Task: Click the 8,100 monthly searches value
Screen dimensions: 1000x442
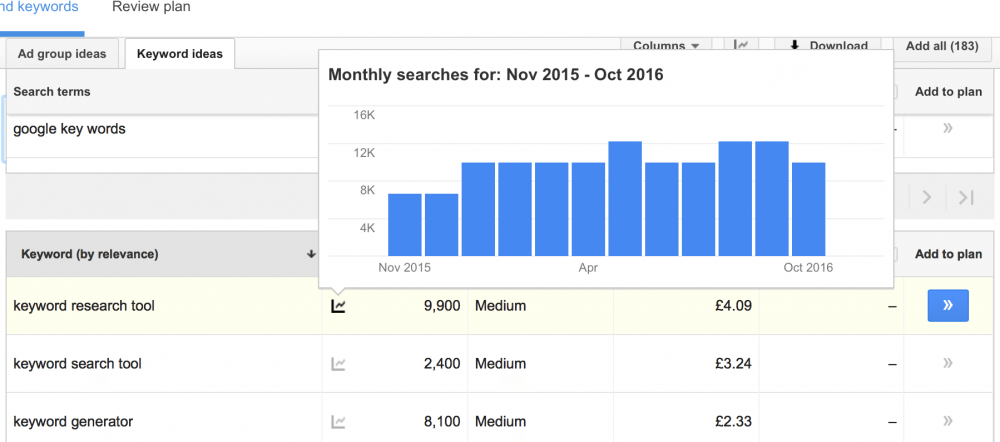Action: pos(441,422)
